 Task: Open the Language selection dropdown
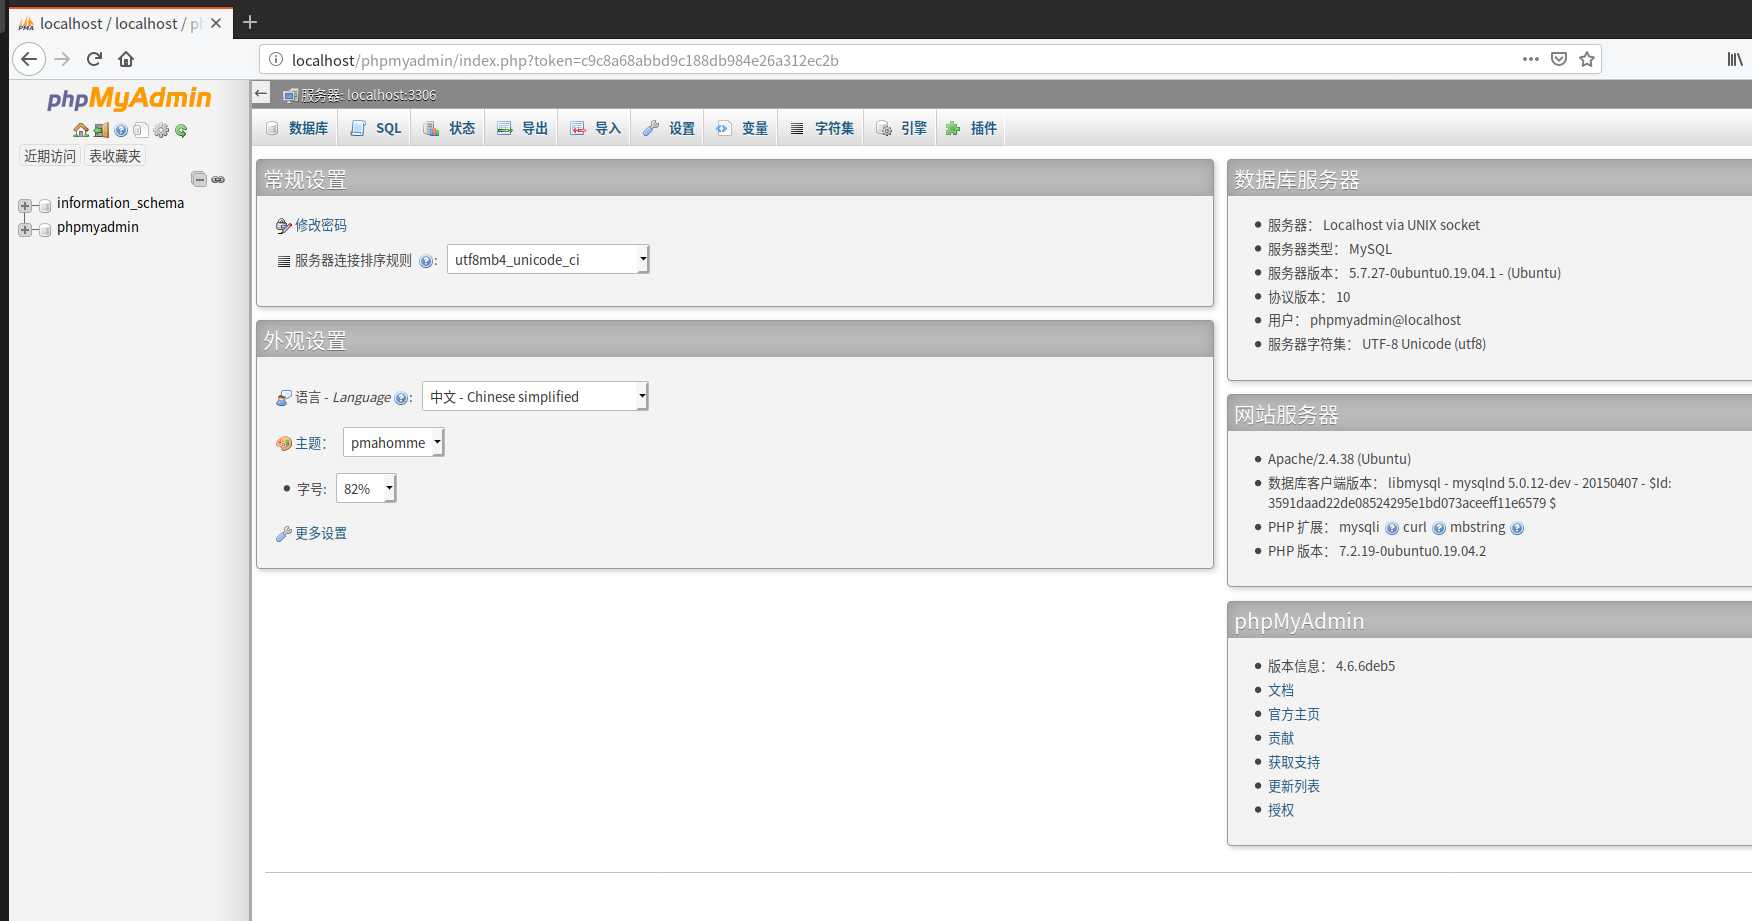535,396
